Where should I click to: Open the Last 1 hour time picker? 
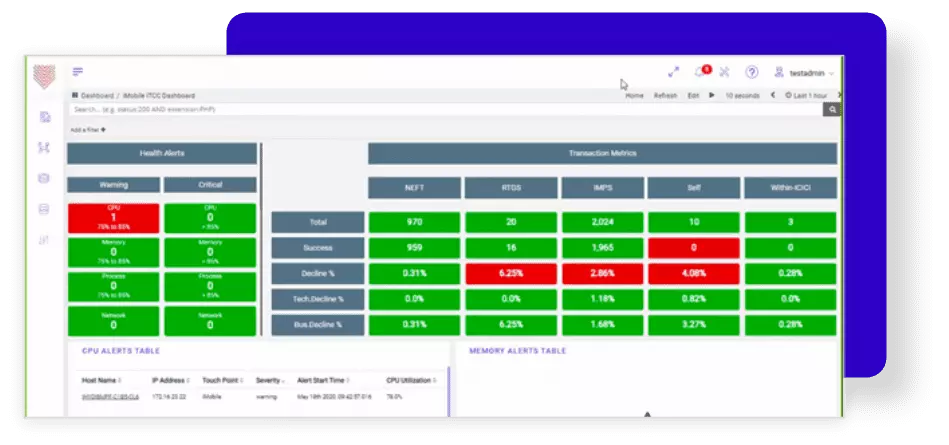click(807, 96)
